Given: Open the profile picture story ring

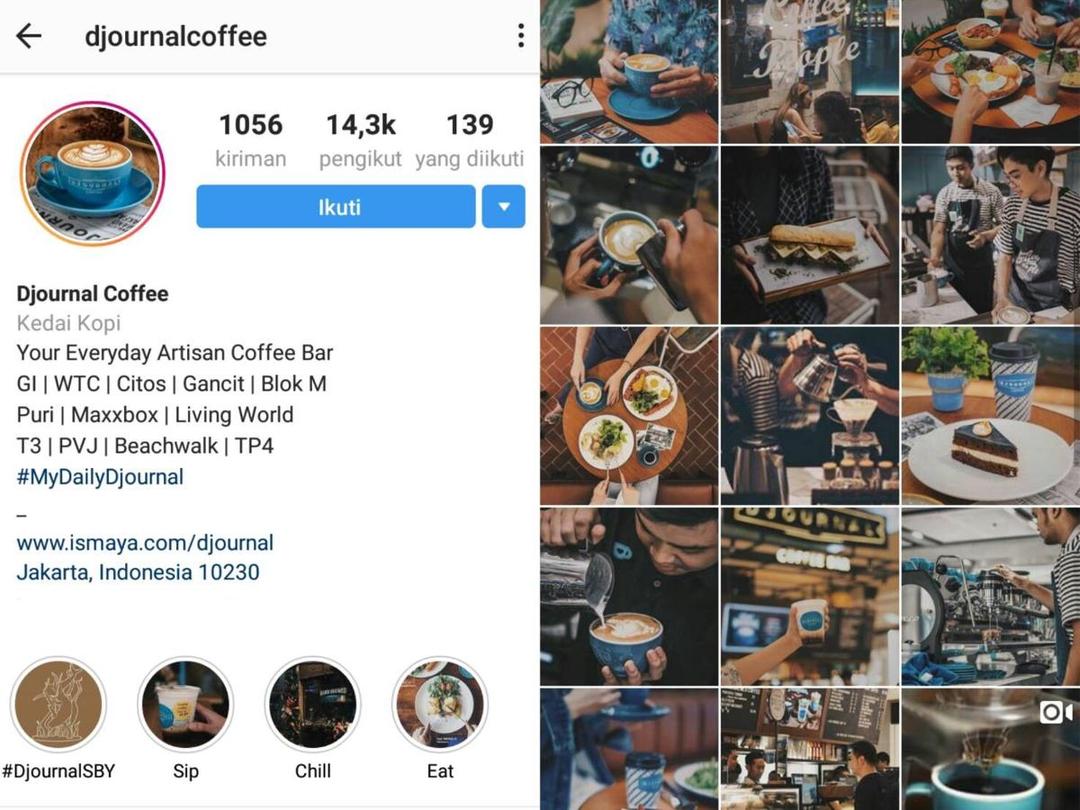Looking at the screenshot, I should (92, 173).
